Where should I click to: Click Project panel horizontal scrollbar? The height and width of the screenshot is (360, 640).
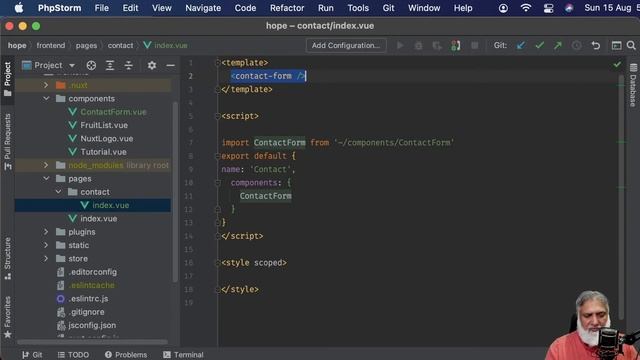coord(92,342)
